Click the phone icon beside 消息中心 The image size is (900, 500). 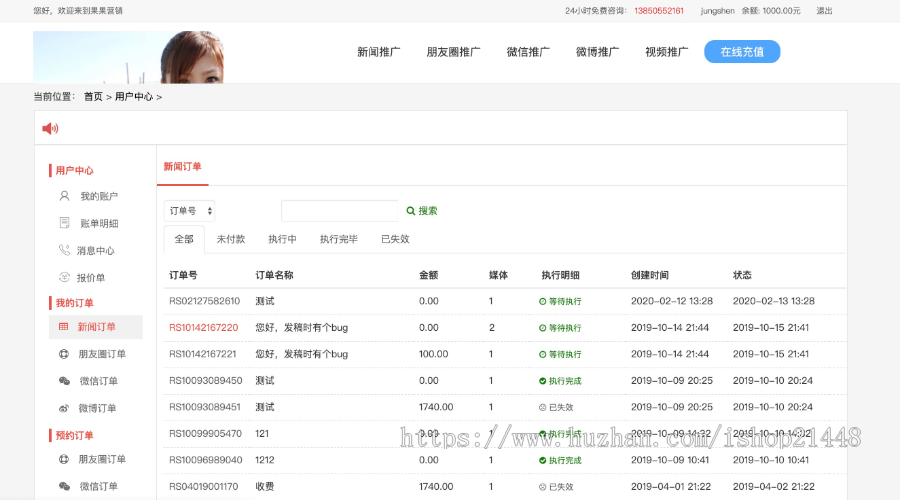click(x=64, y=250)
